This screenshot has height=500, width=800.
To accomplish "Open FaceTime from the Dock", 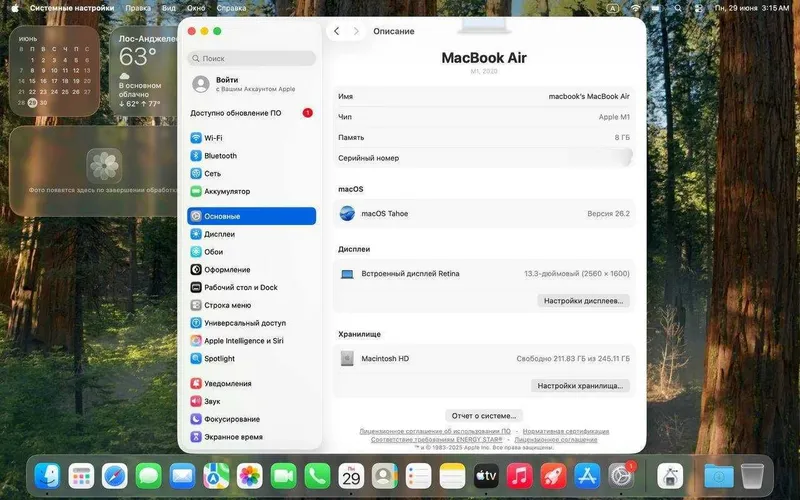I will pyautogui.click(x=283, y=476).
